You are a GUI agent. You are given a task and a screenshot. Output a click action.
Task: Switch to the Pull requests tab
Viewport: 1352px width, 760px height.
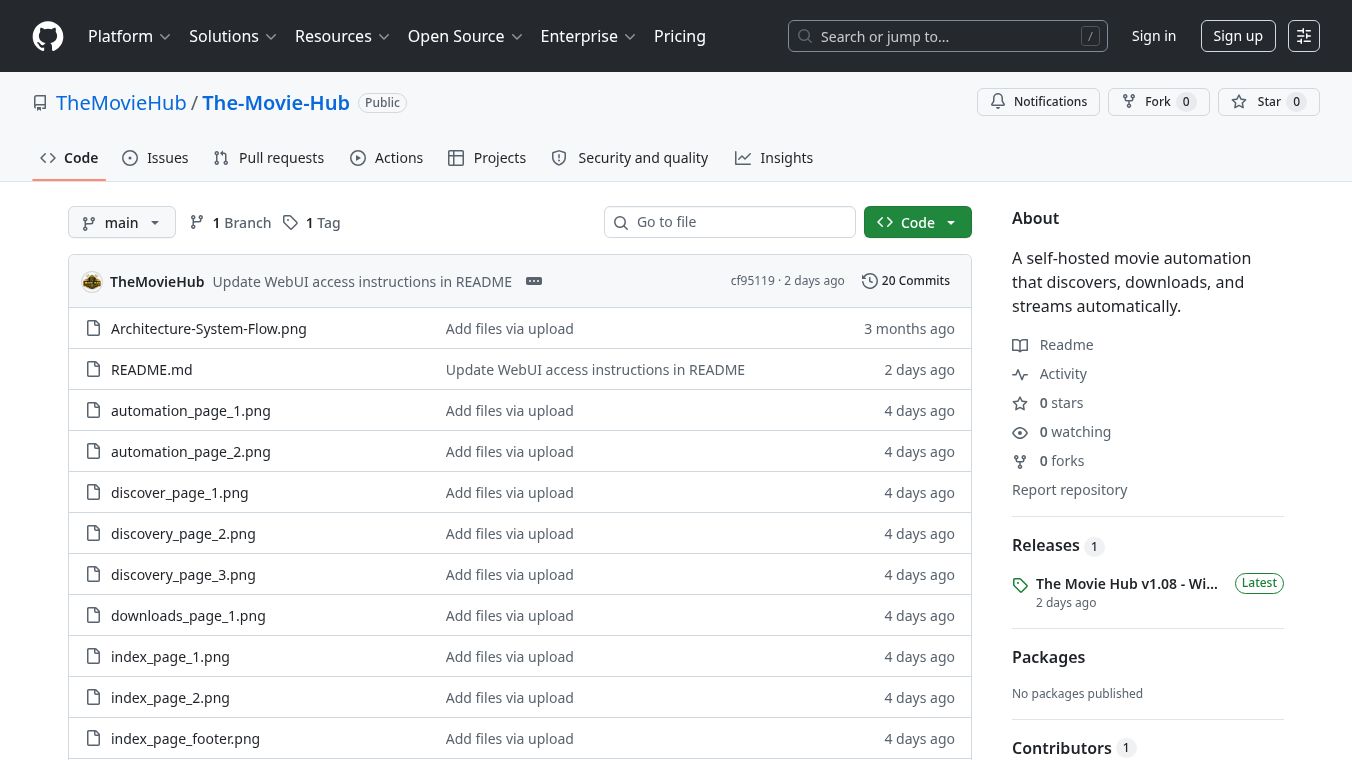coord(269,158)
